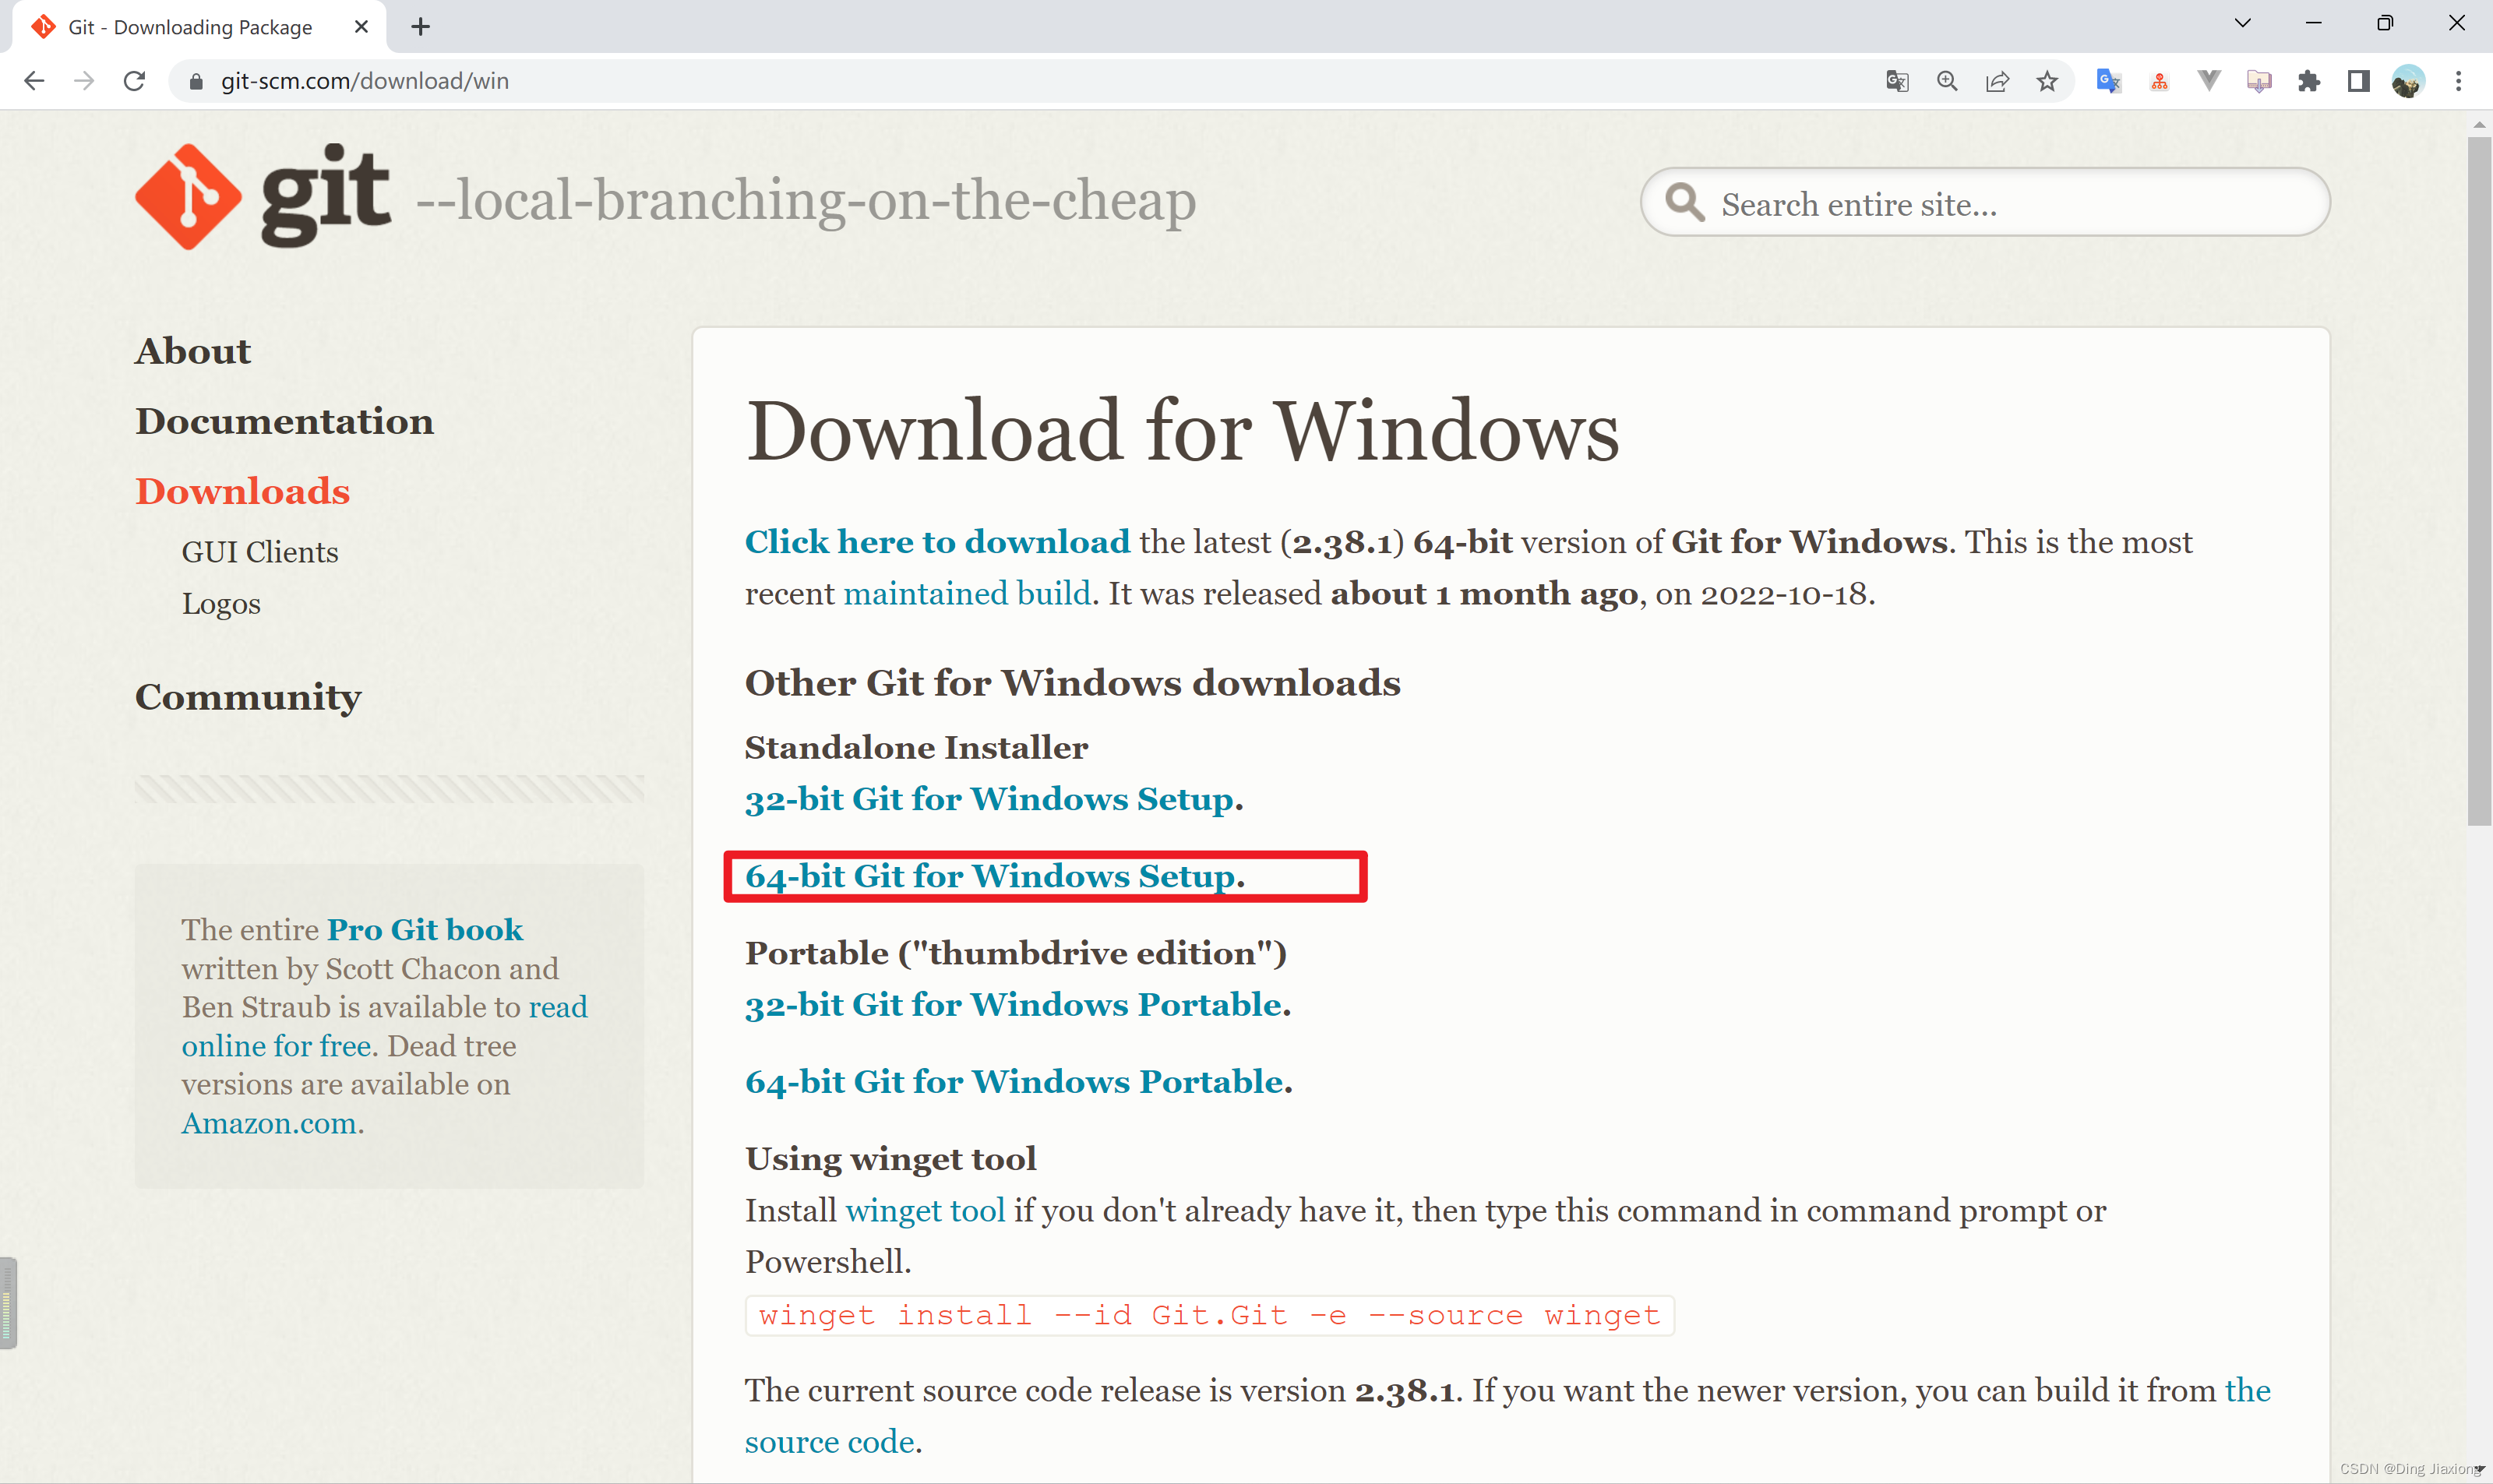
Task: Click the page vertical scrollbar thumb
Action: (x=2479, y=480)
